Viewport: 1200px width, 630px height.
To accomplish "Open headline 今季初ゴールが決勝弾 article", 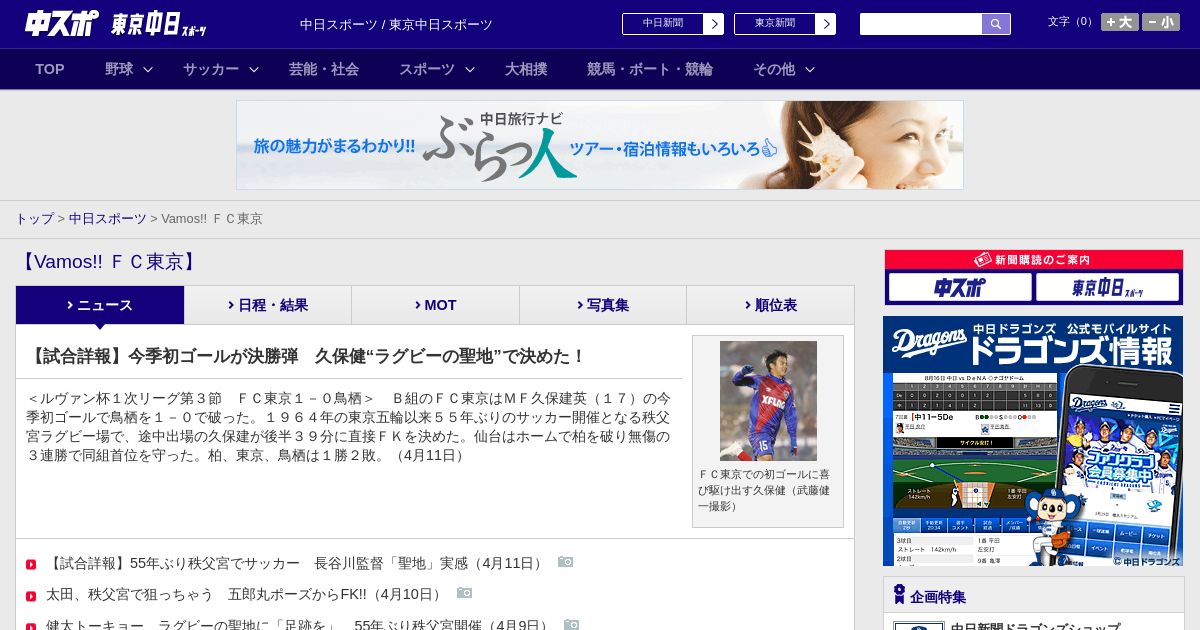I will [306, 356].
